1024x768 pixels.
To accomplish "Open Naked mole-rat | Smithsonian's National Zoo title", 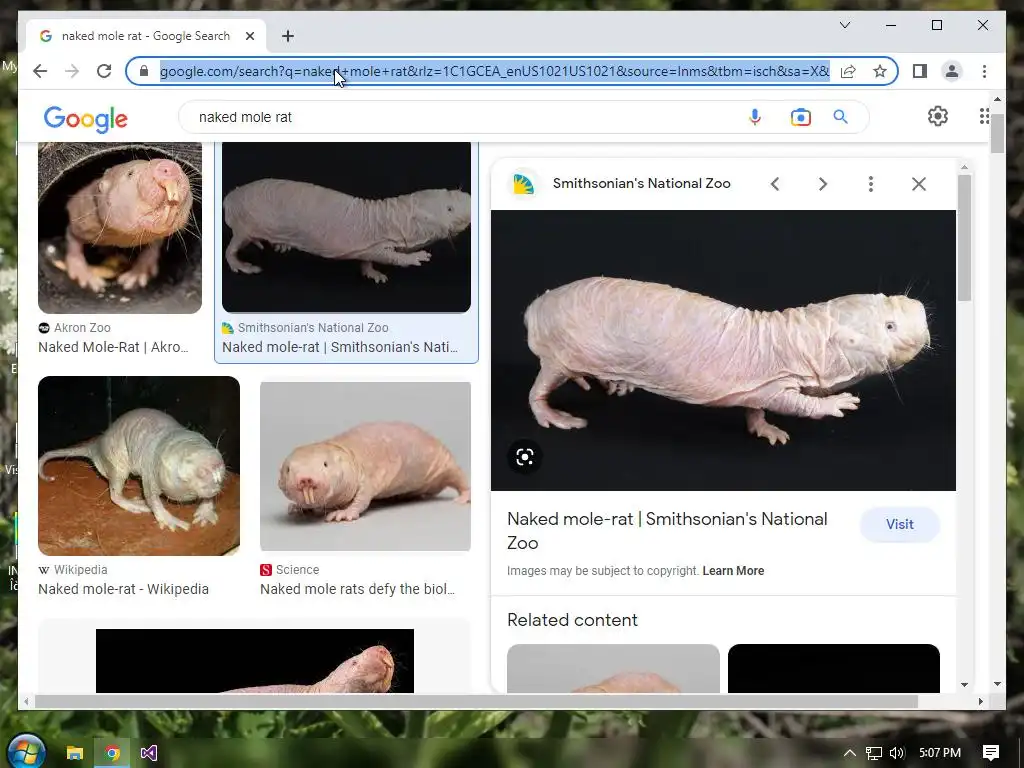I will [667, 531].
